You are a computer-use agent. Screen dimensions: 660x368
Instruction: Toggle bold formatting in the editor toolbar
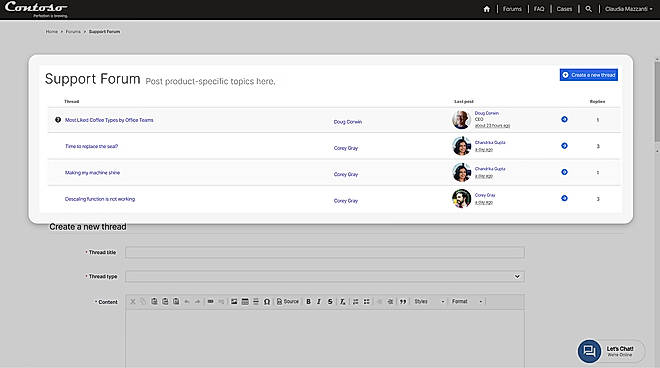click(x=309, y=301)
